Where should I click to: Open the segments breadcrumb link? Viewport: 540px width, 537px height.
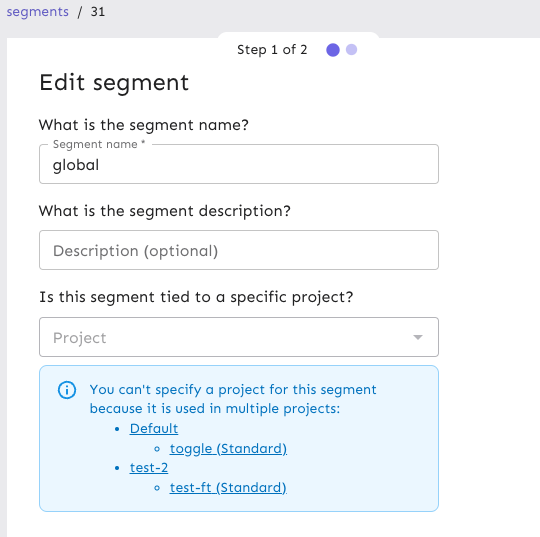click(x=38, y=12)
